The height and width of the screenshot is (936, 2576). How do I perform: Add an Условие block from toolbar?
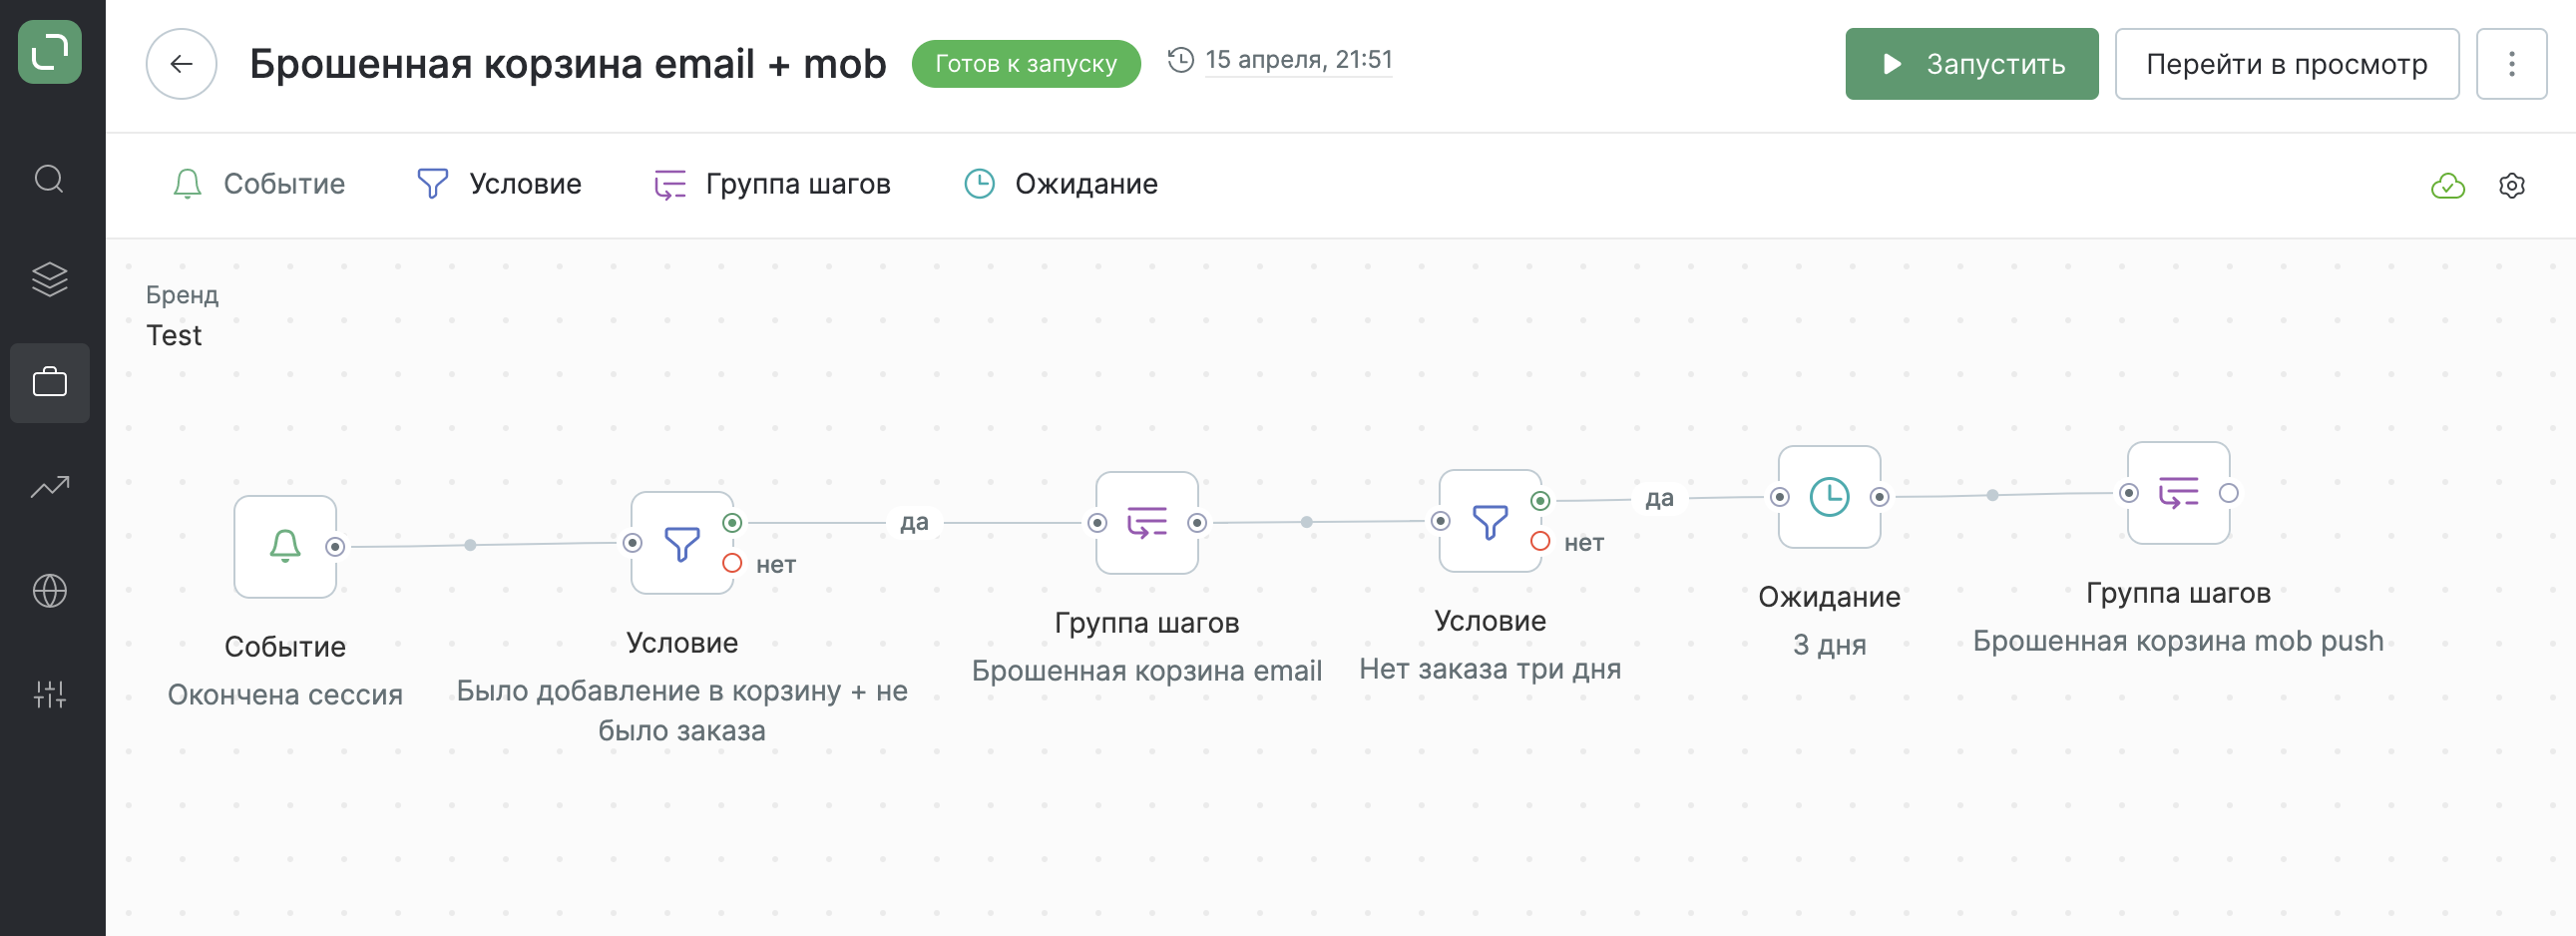point(499,184)
